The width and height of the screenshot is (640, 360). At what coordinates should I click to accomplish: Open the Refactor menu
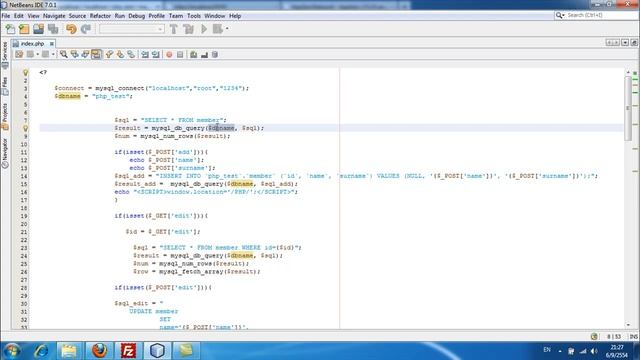pyautogui.click(x=100, y=16)
